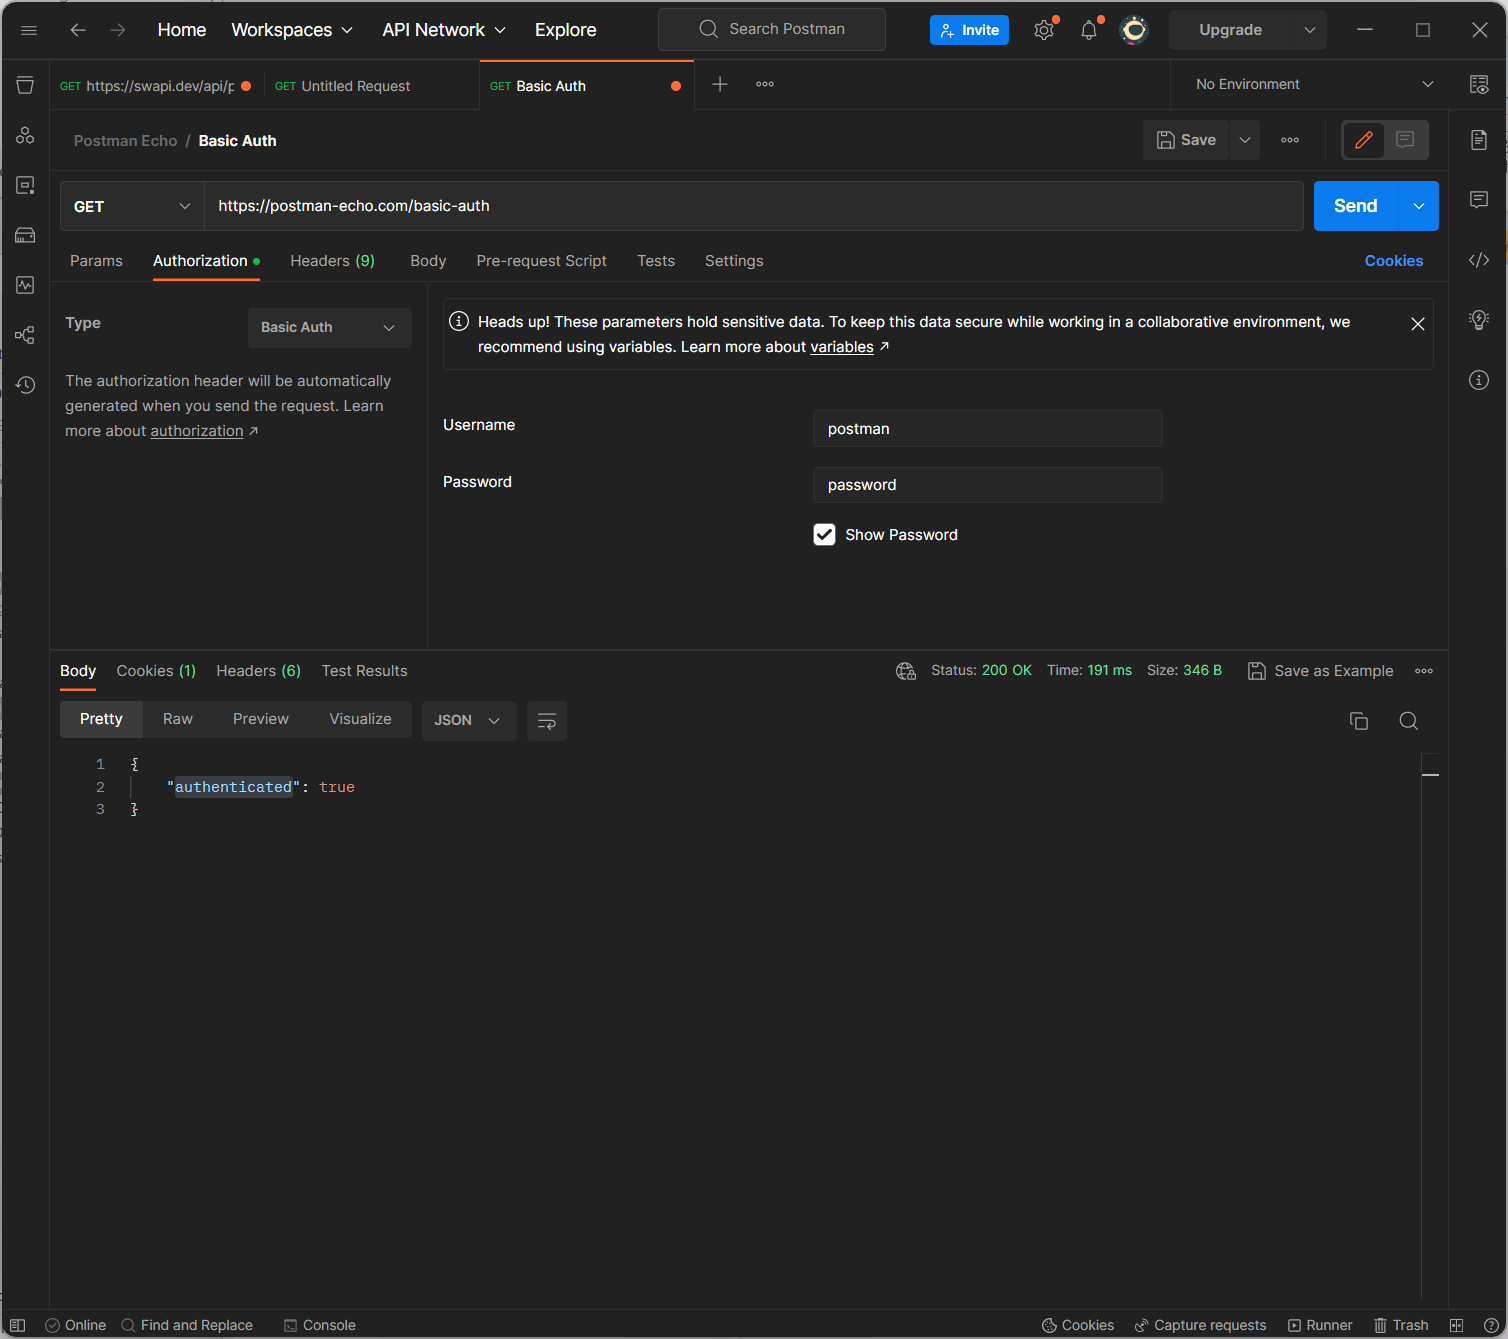Open the notifications bell
The height and width of the screenshot is (1339, 1508).
click(1089, 30)
